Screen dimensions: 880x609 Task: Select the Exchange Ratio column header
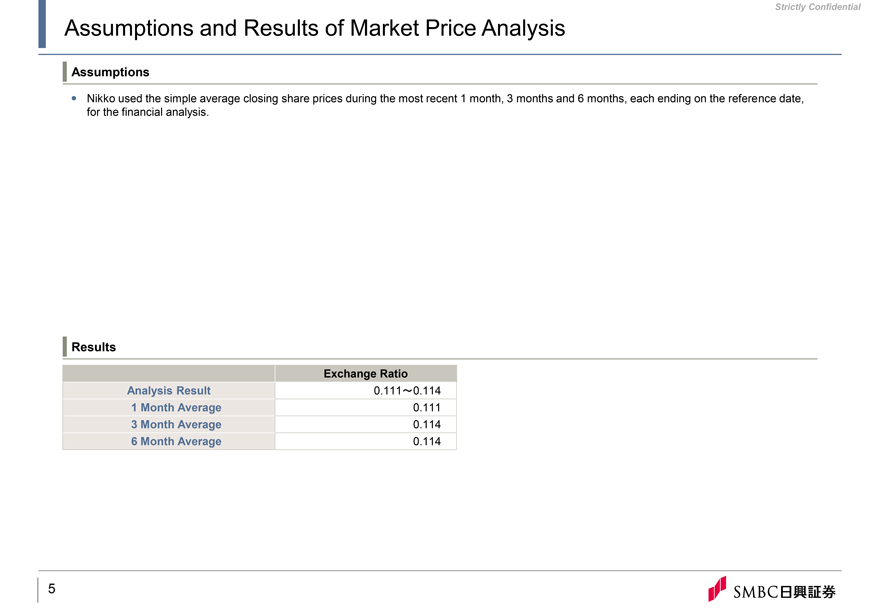click(365, 373)
